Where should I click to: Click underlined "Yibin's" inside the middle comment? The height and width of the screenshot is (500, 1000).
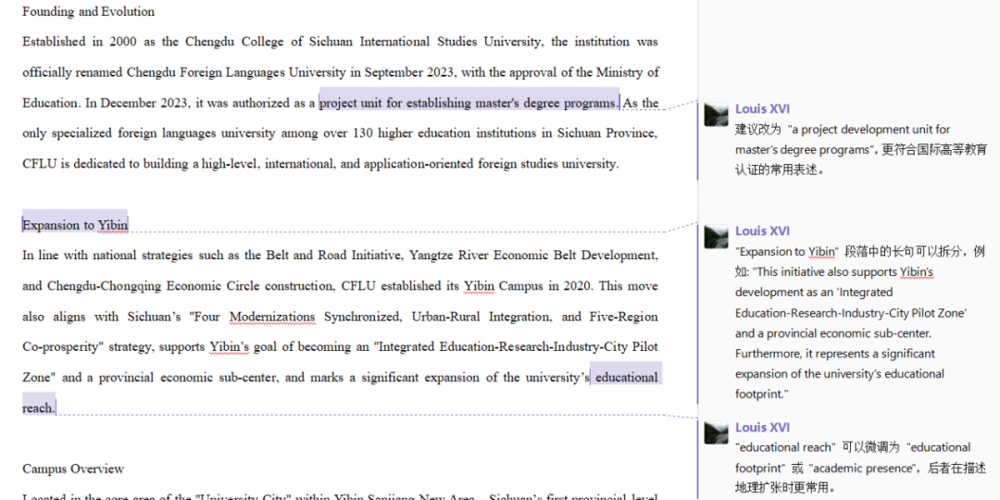(916, 272)
